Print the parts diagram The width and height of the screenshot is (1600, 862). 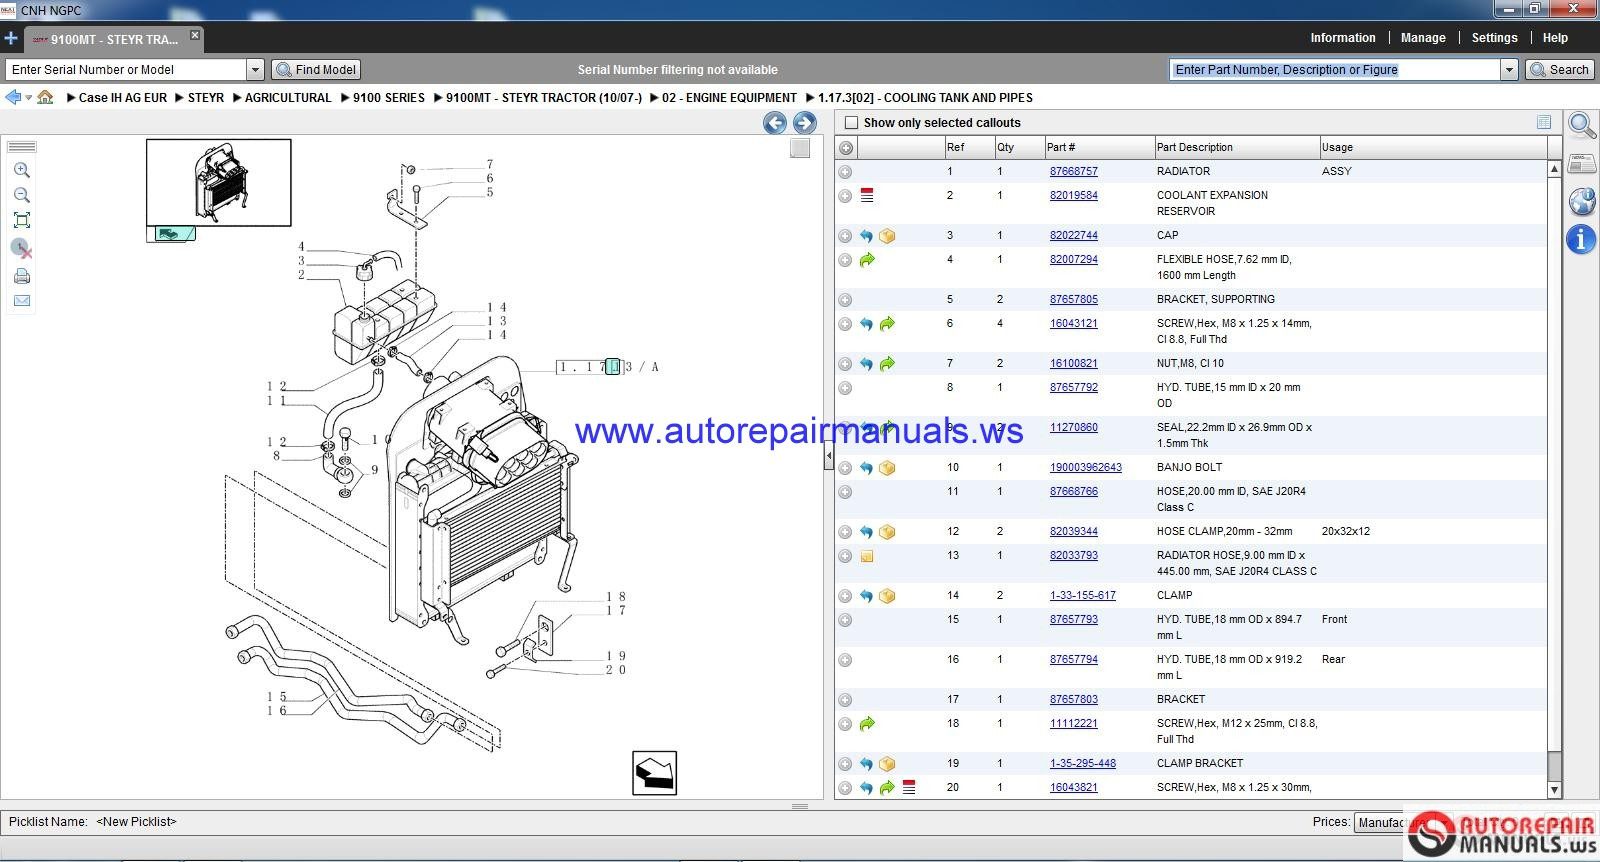click(22, 276)
